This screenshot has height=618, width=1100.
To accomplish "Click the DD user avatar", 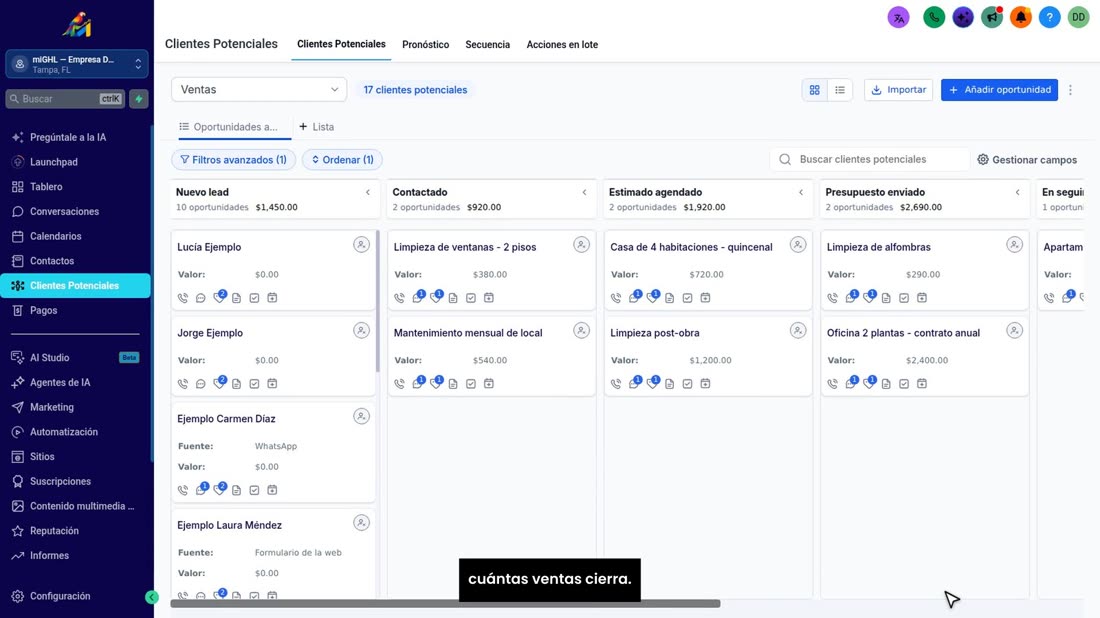I will pyautogui.click(x=1078, y=17).
